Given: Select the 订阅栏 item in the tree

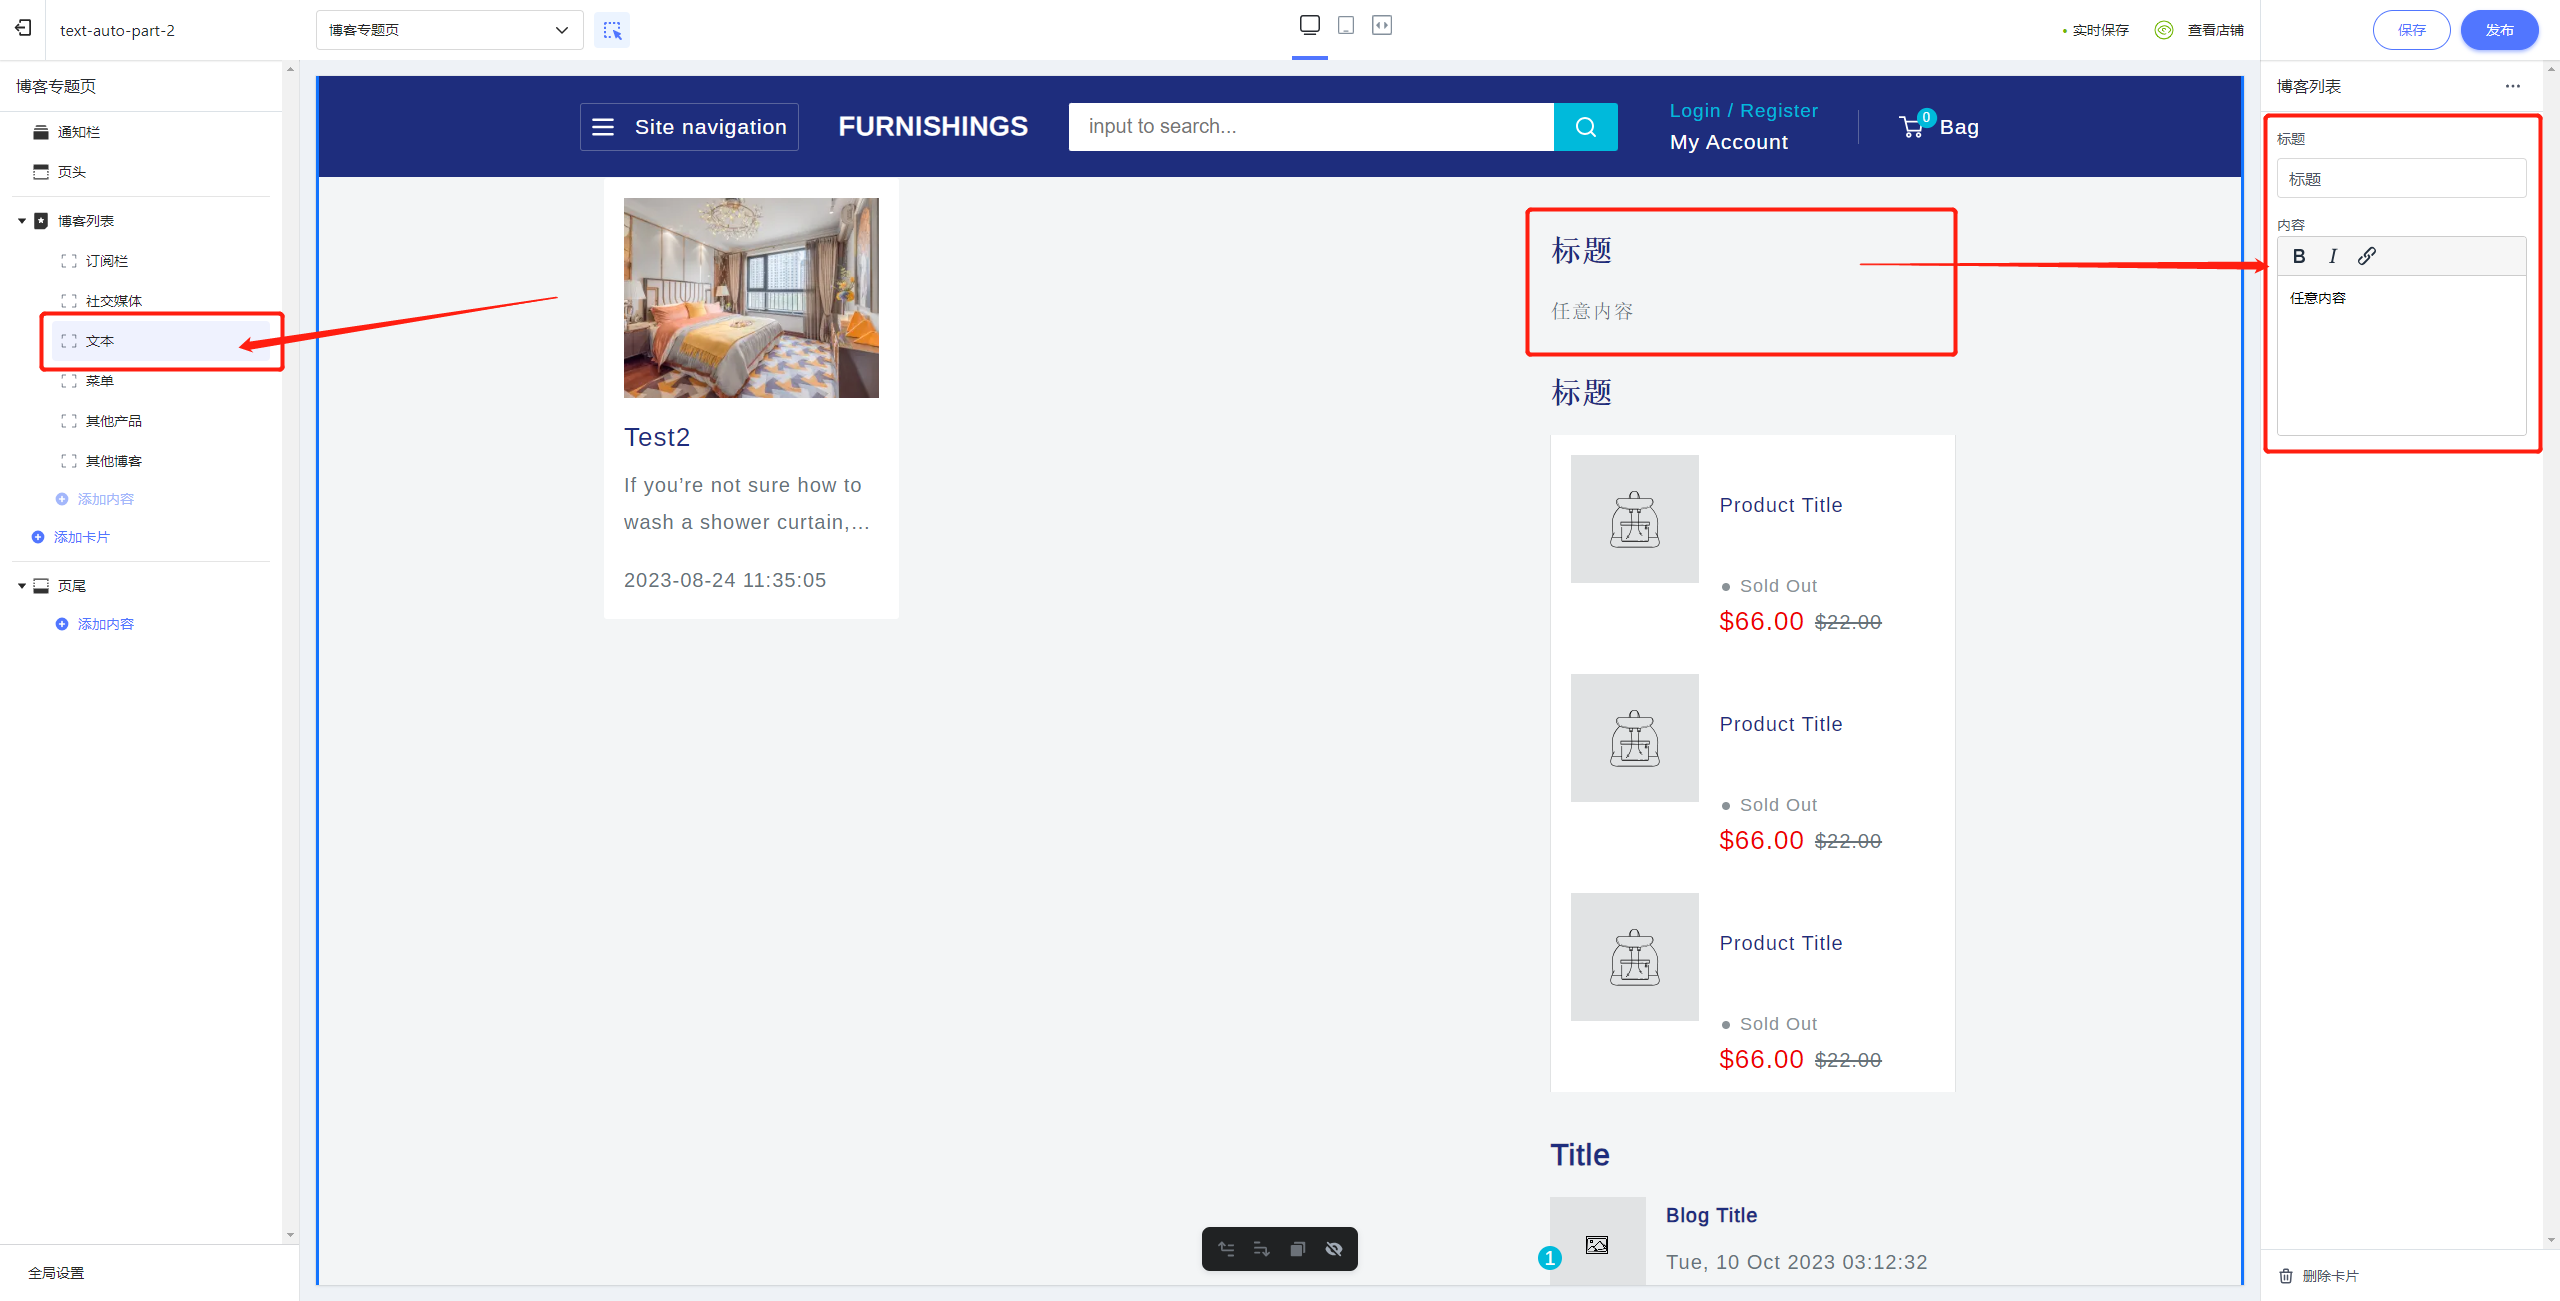Looking at the screenshot, I should pyautogui.click(x=107, y=261).
